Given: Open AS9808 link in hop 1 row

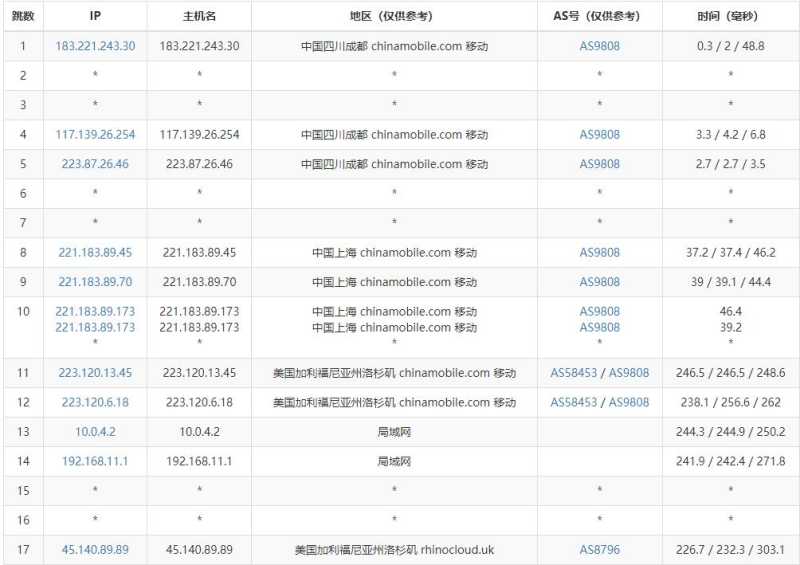Looking at the screenshot, I should click(x=599, y=46).
